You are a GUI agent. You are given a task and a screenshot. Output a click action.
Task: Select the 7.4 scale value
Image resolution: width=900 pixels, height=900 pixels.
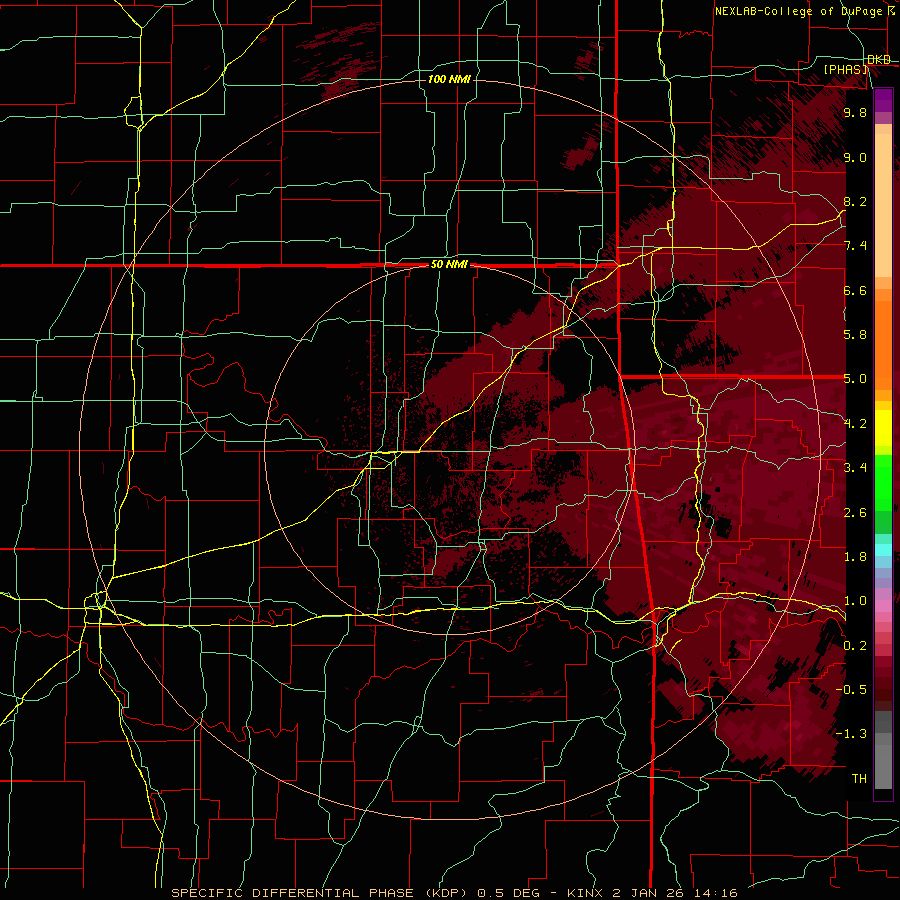point(855,246)
